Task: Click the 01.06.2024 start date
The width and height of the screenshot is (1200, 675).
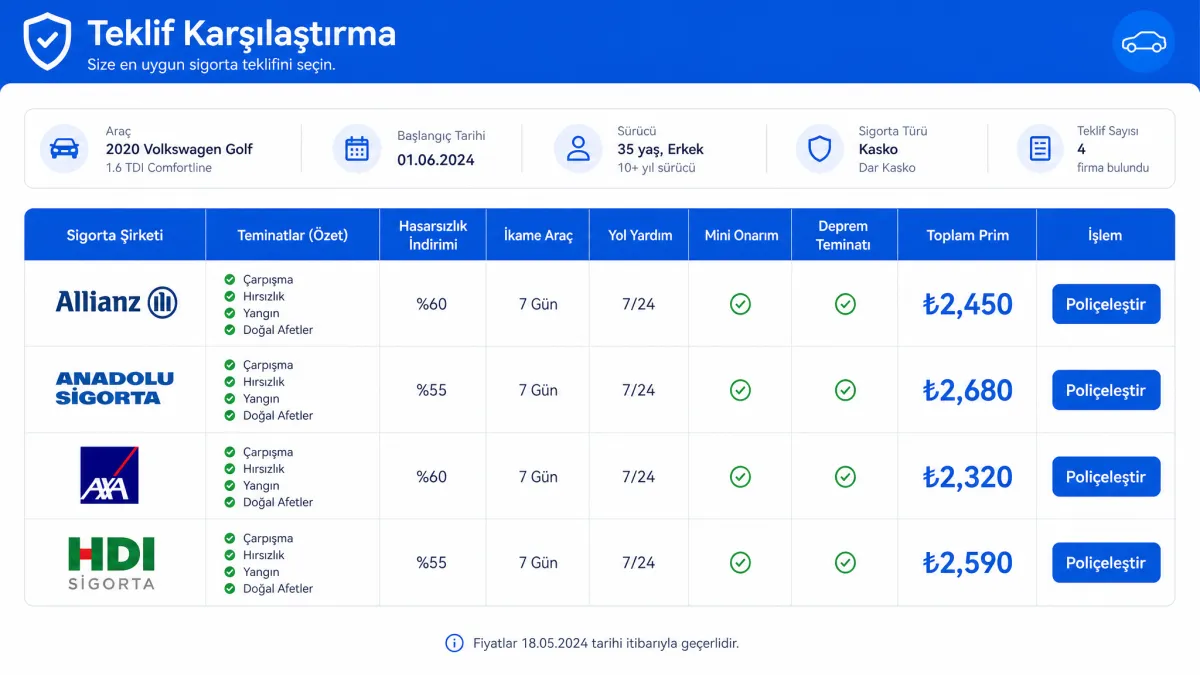Action: pyautogui.click(x=436, y=159)
